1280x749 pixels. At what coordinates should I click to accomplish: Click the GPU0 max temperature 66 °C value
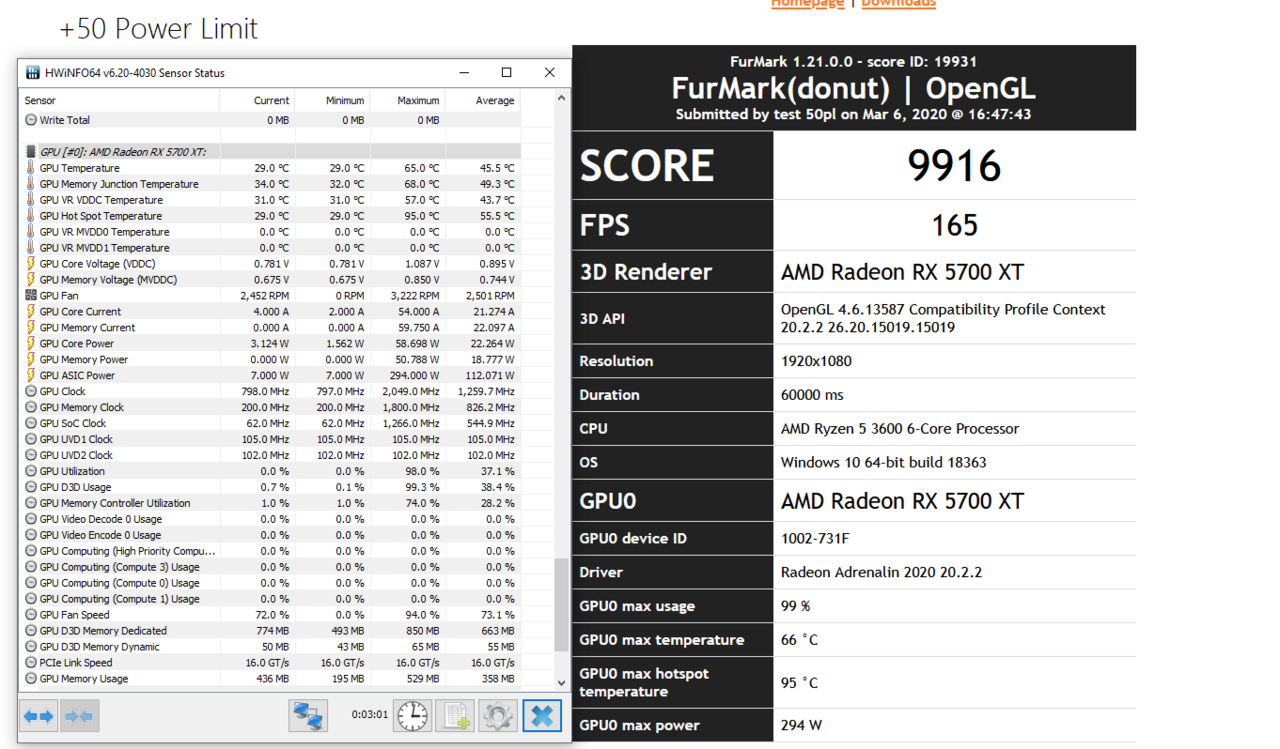(x=800, y=640)
